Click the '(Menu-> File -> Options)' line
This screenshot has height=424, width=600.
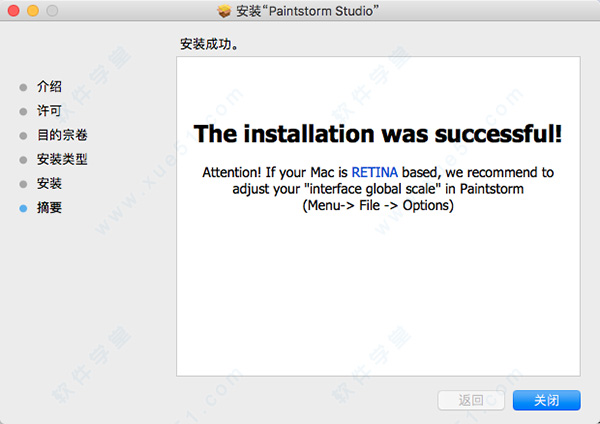point(378,205)
